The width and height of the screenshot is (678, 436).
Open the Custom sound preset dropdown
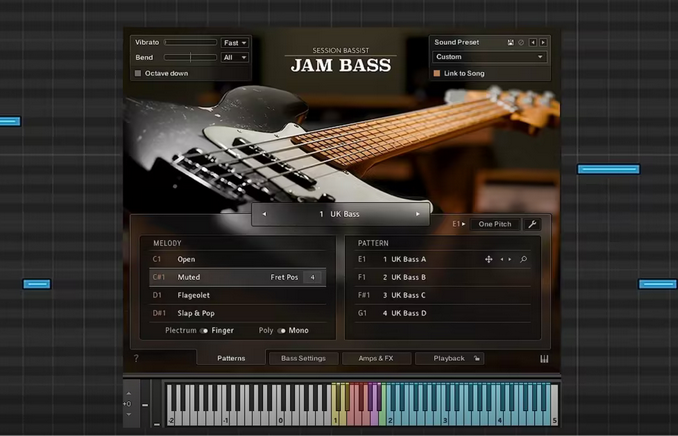tap(489, 57)
